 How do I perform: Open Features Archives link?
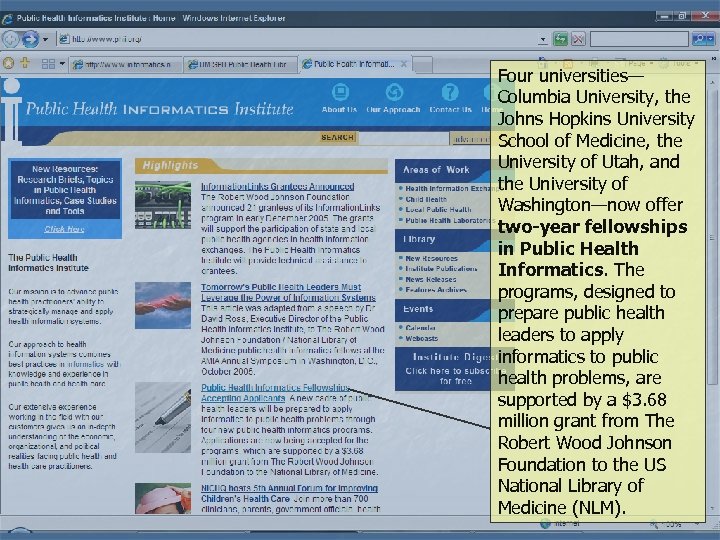click(436, 290)
